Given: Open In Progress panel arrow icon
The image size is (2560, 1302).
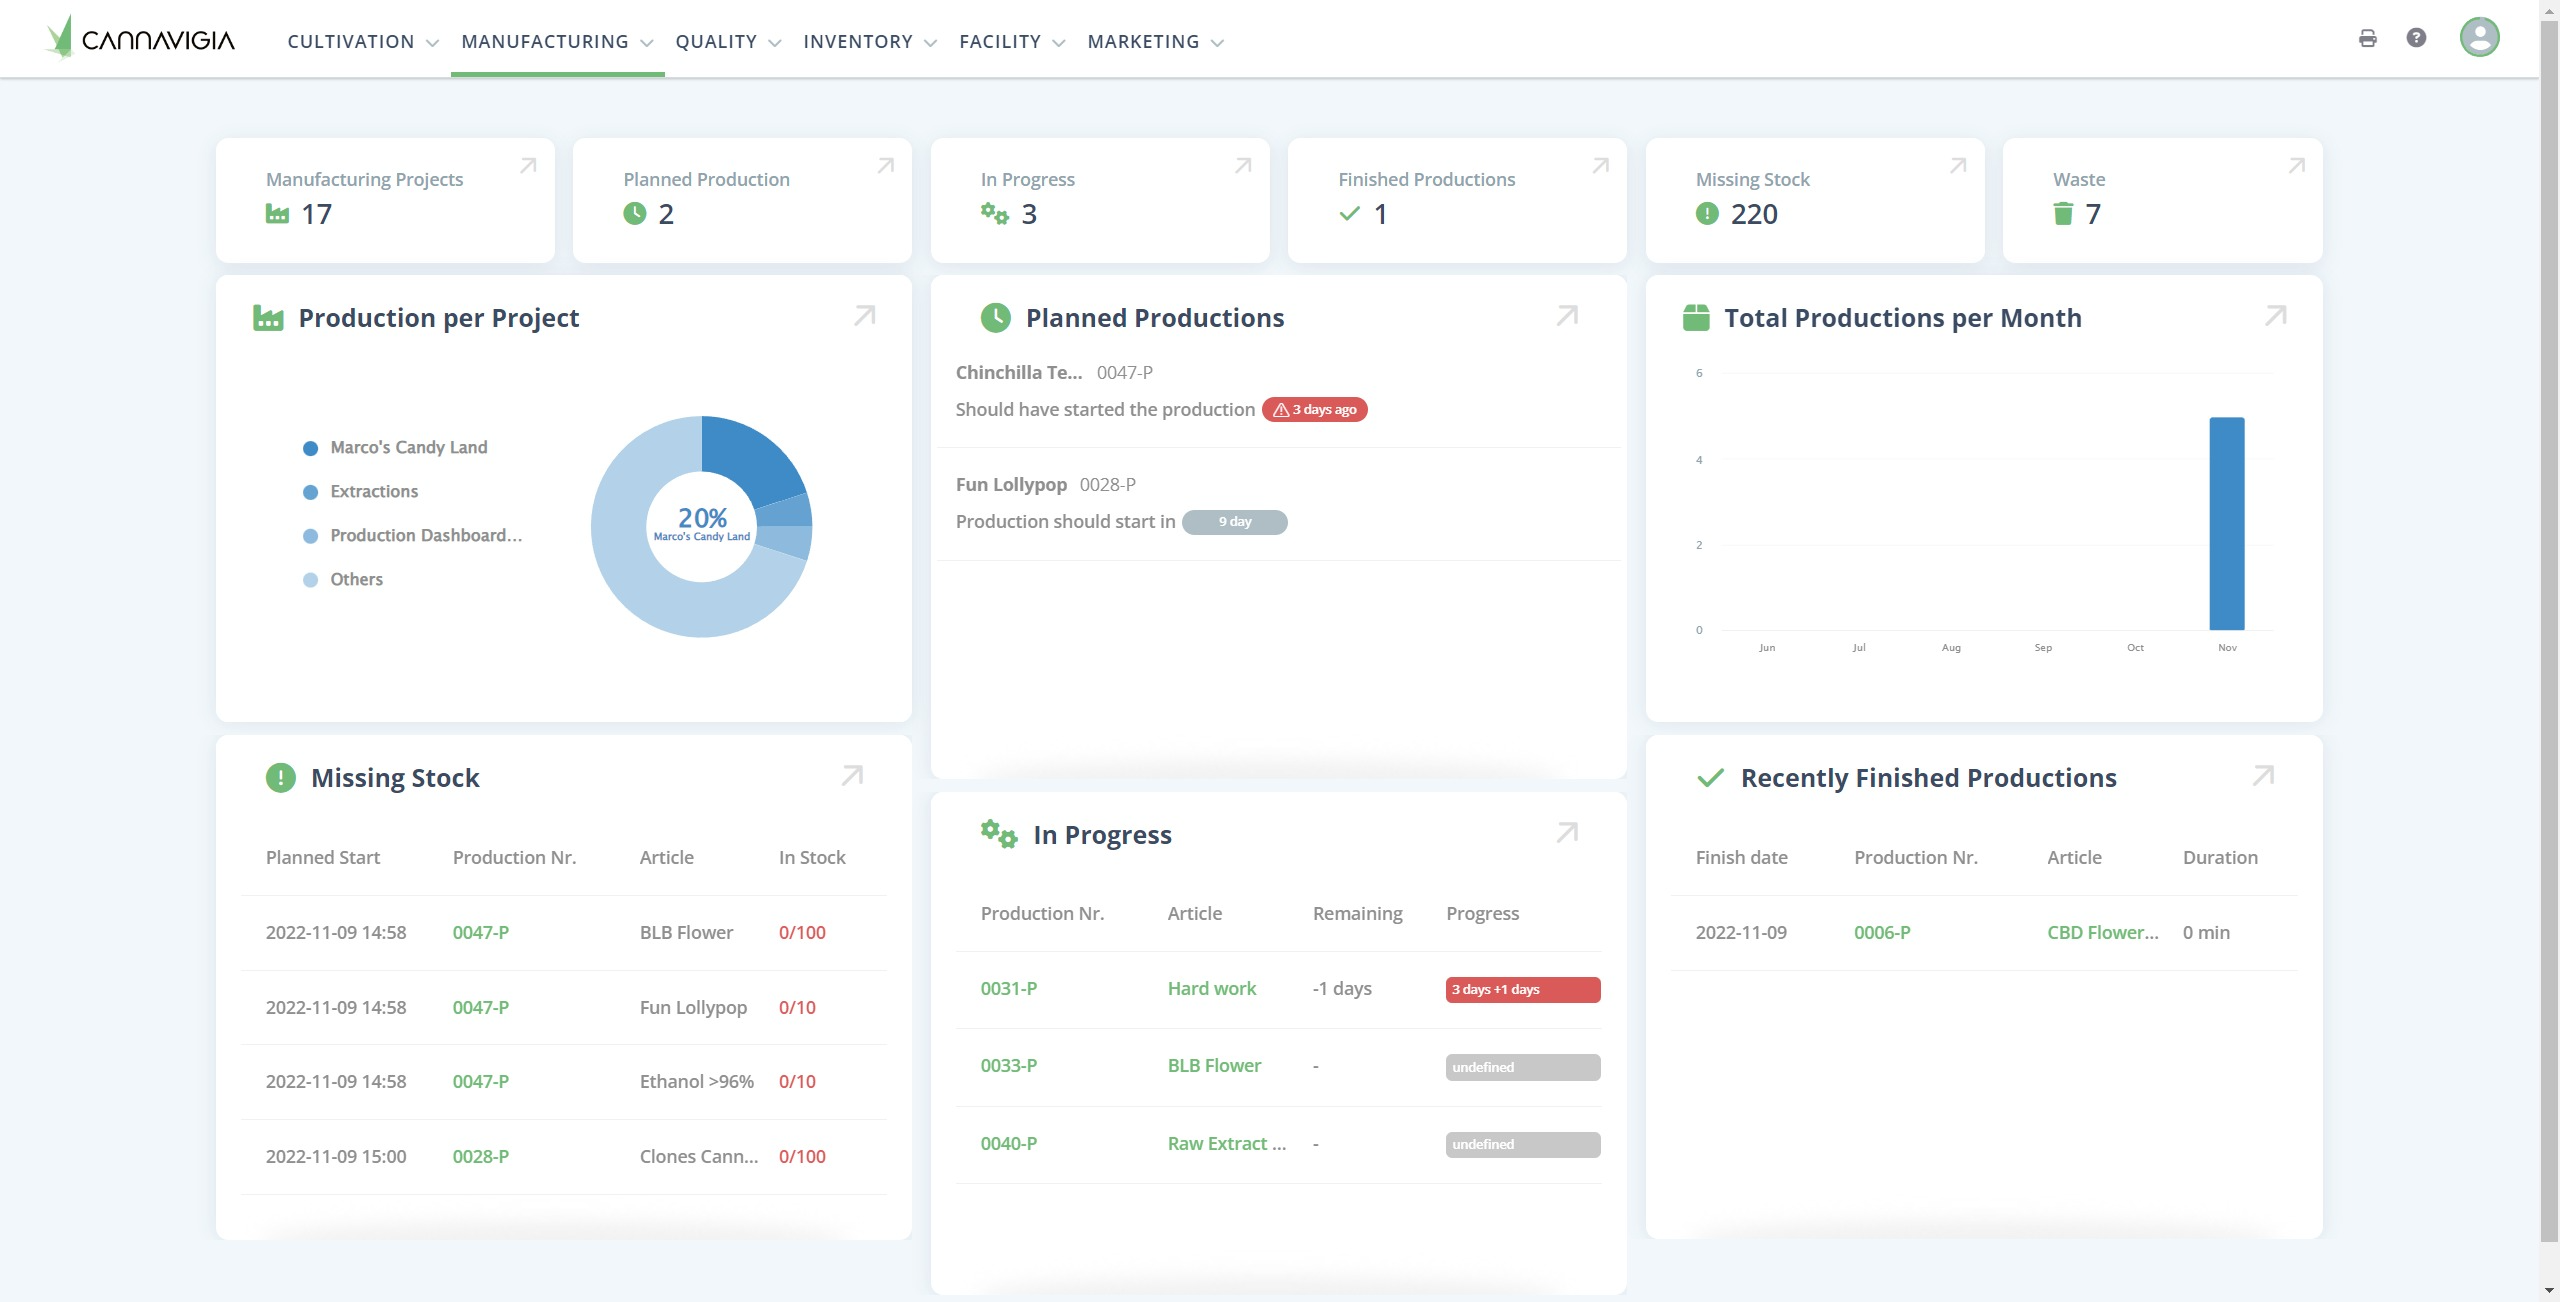Looking at the screenshot, I should tap(1567, 833).
